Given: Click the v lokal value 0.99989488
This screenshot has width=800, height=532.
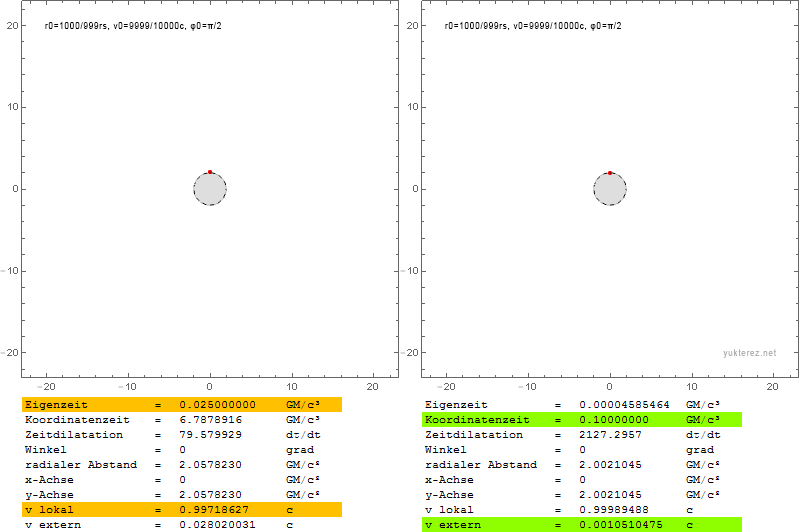Looking at the screenshot, I should [613, 510].
